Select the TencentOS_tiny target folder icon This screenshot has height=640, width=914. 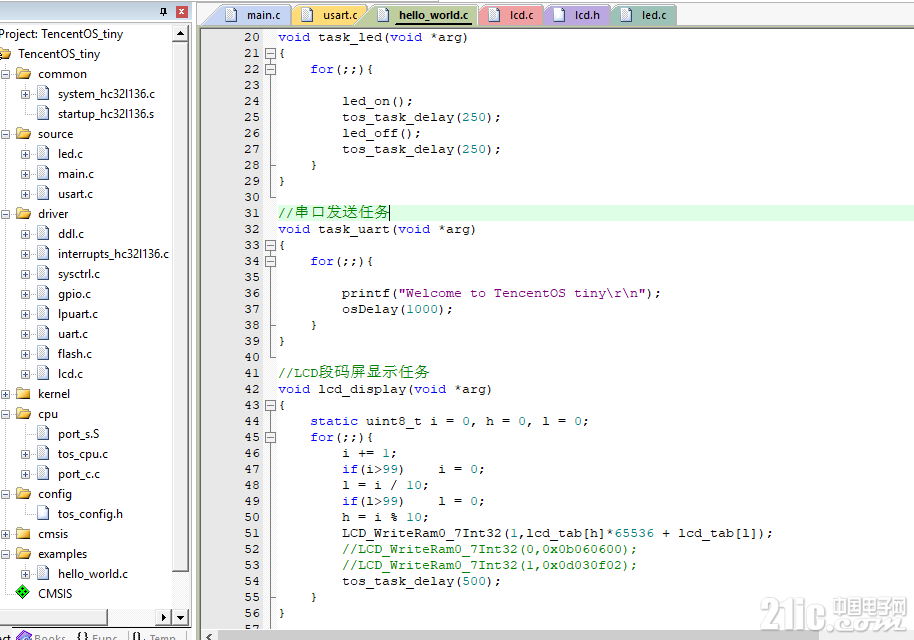point(5,54)
